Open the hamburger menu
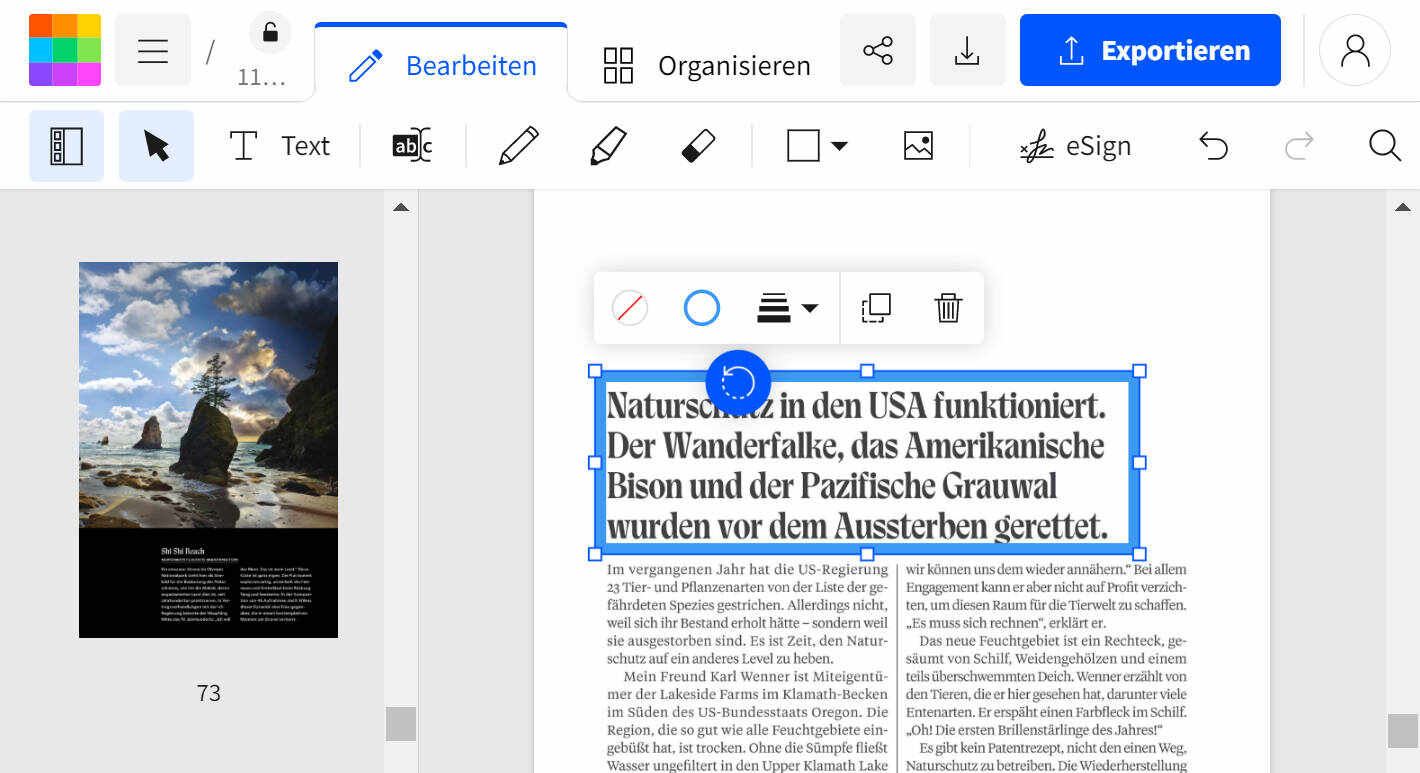Screen dimensions: 1420x773 click(152, 50)
